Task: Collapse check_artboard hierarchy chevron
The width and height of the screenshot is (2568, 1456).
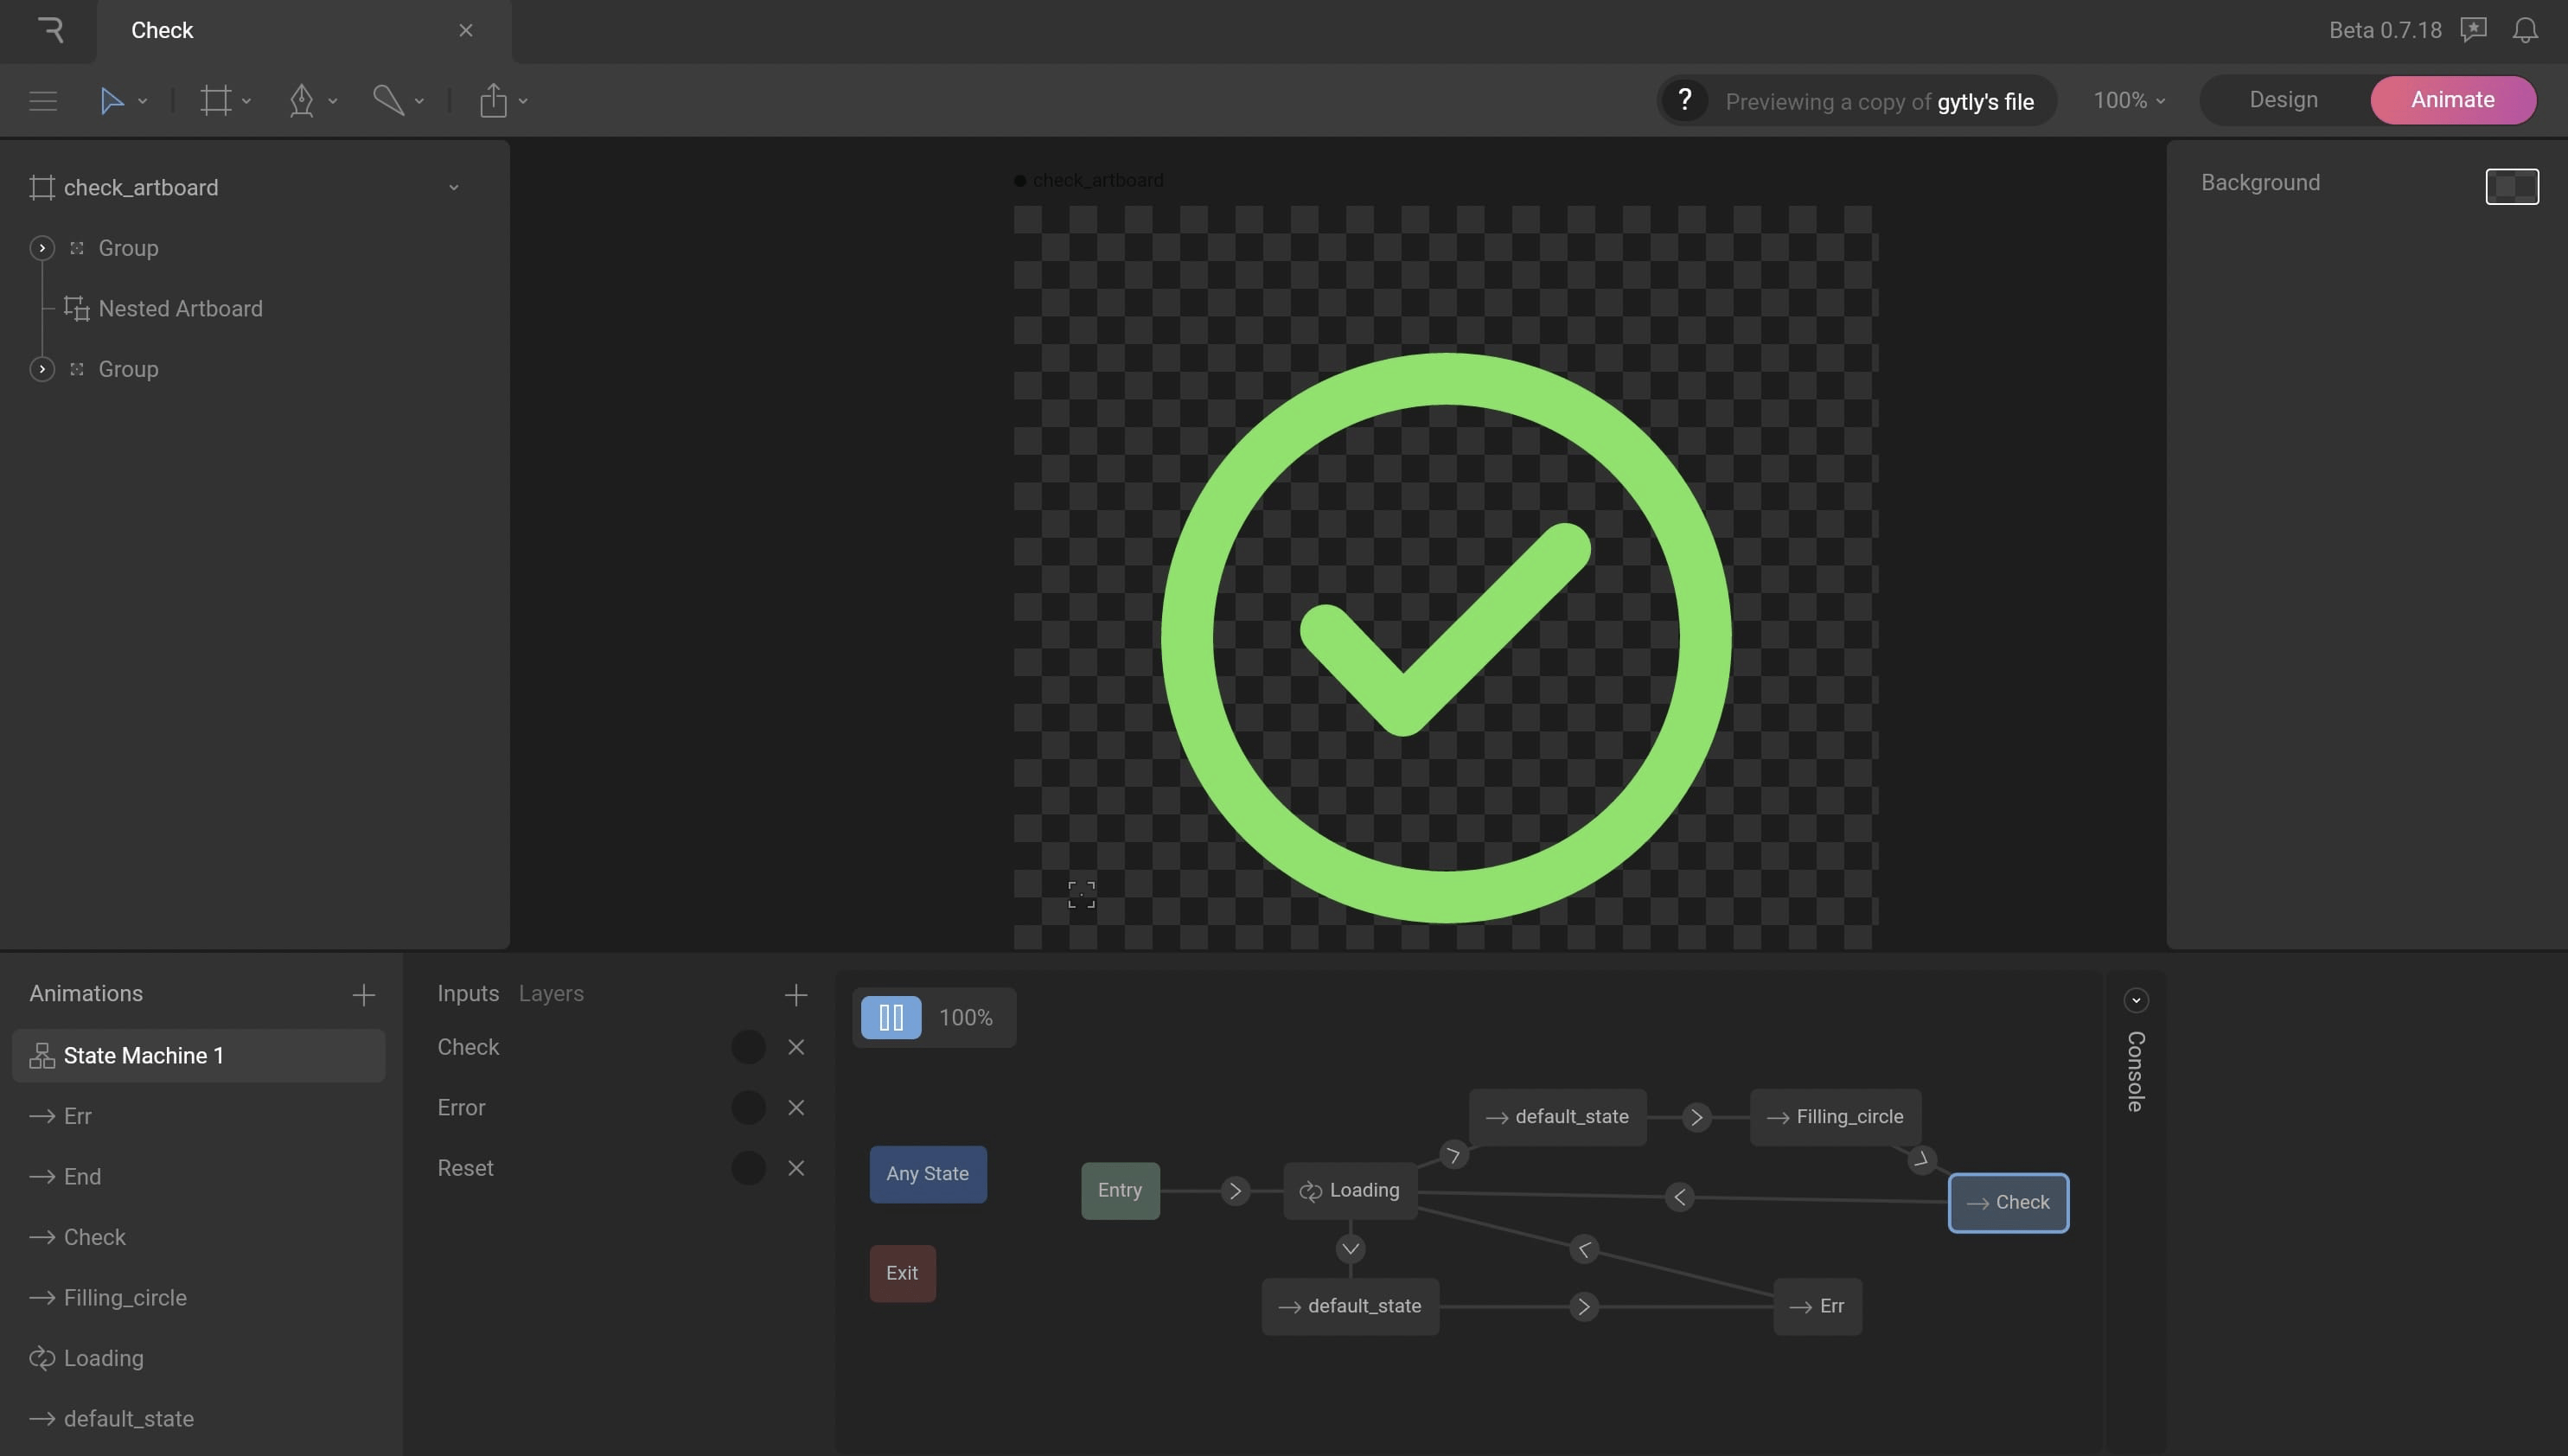Action: 454,188
